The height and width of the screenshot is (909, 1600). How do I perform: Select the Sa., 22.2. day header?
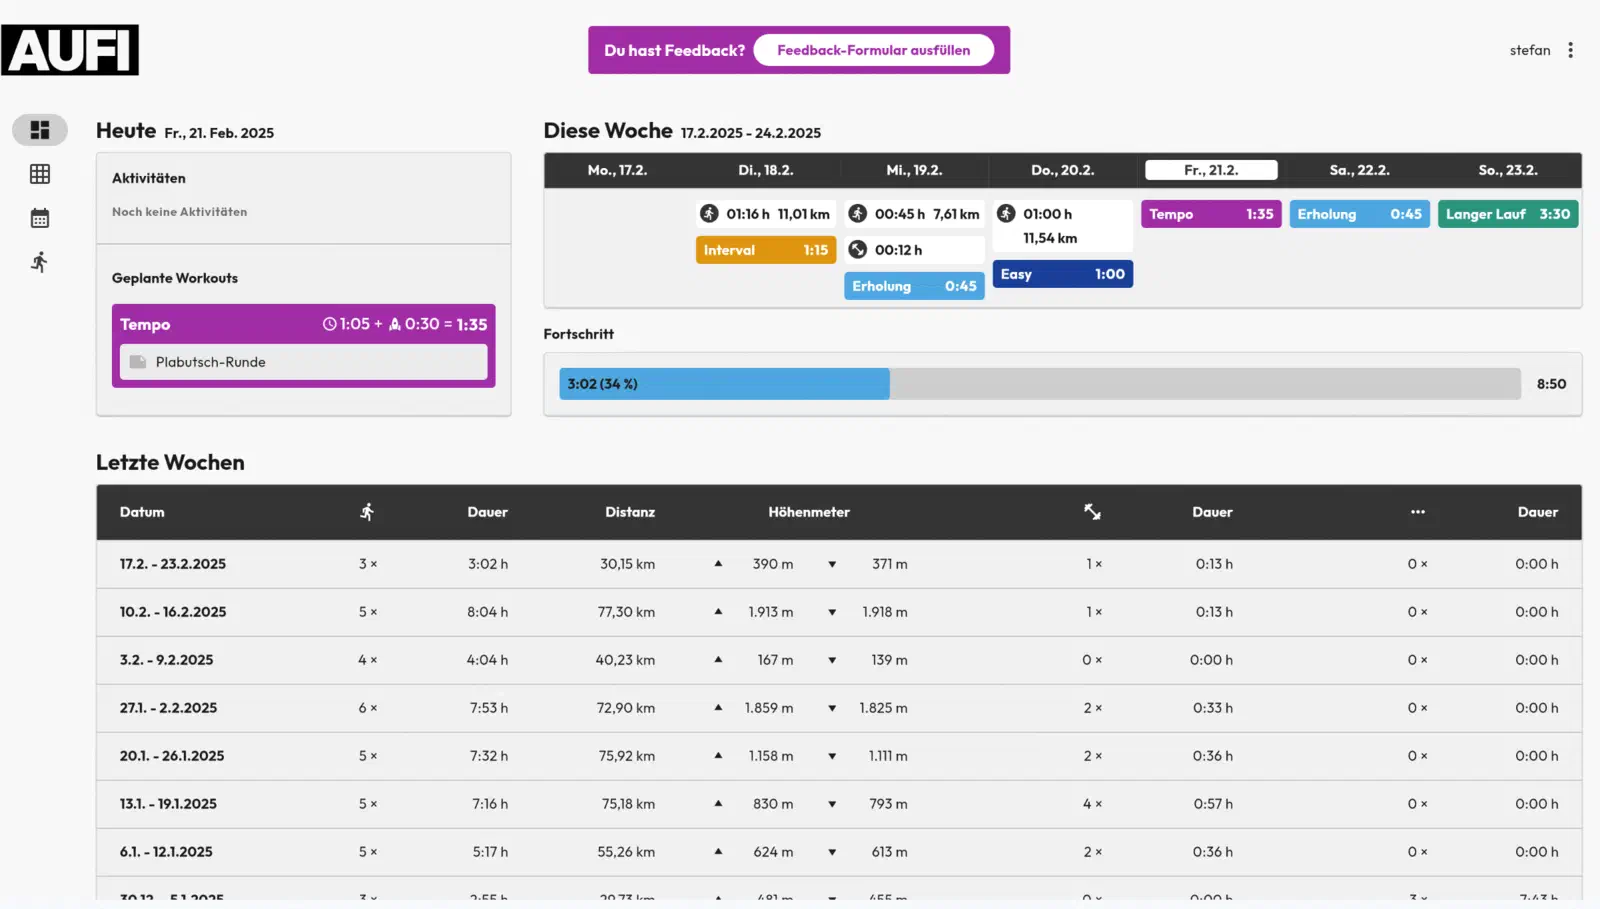1359,170
